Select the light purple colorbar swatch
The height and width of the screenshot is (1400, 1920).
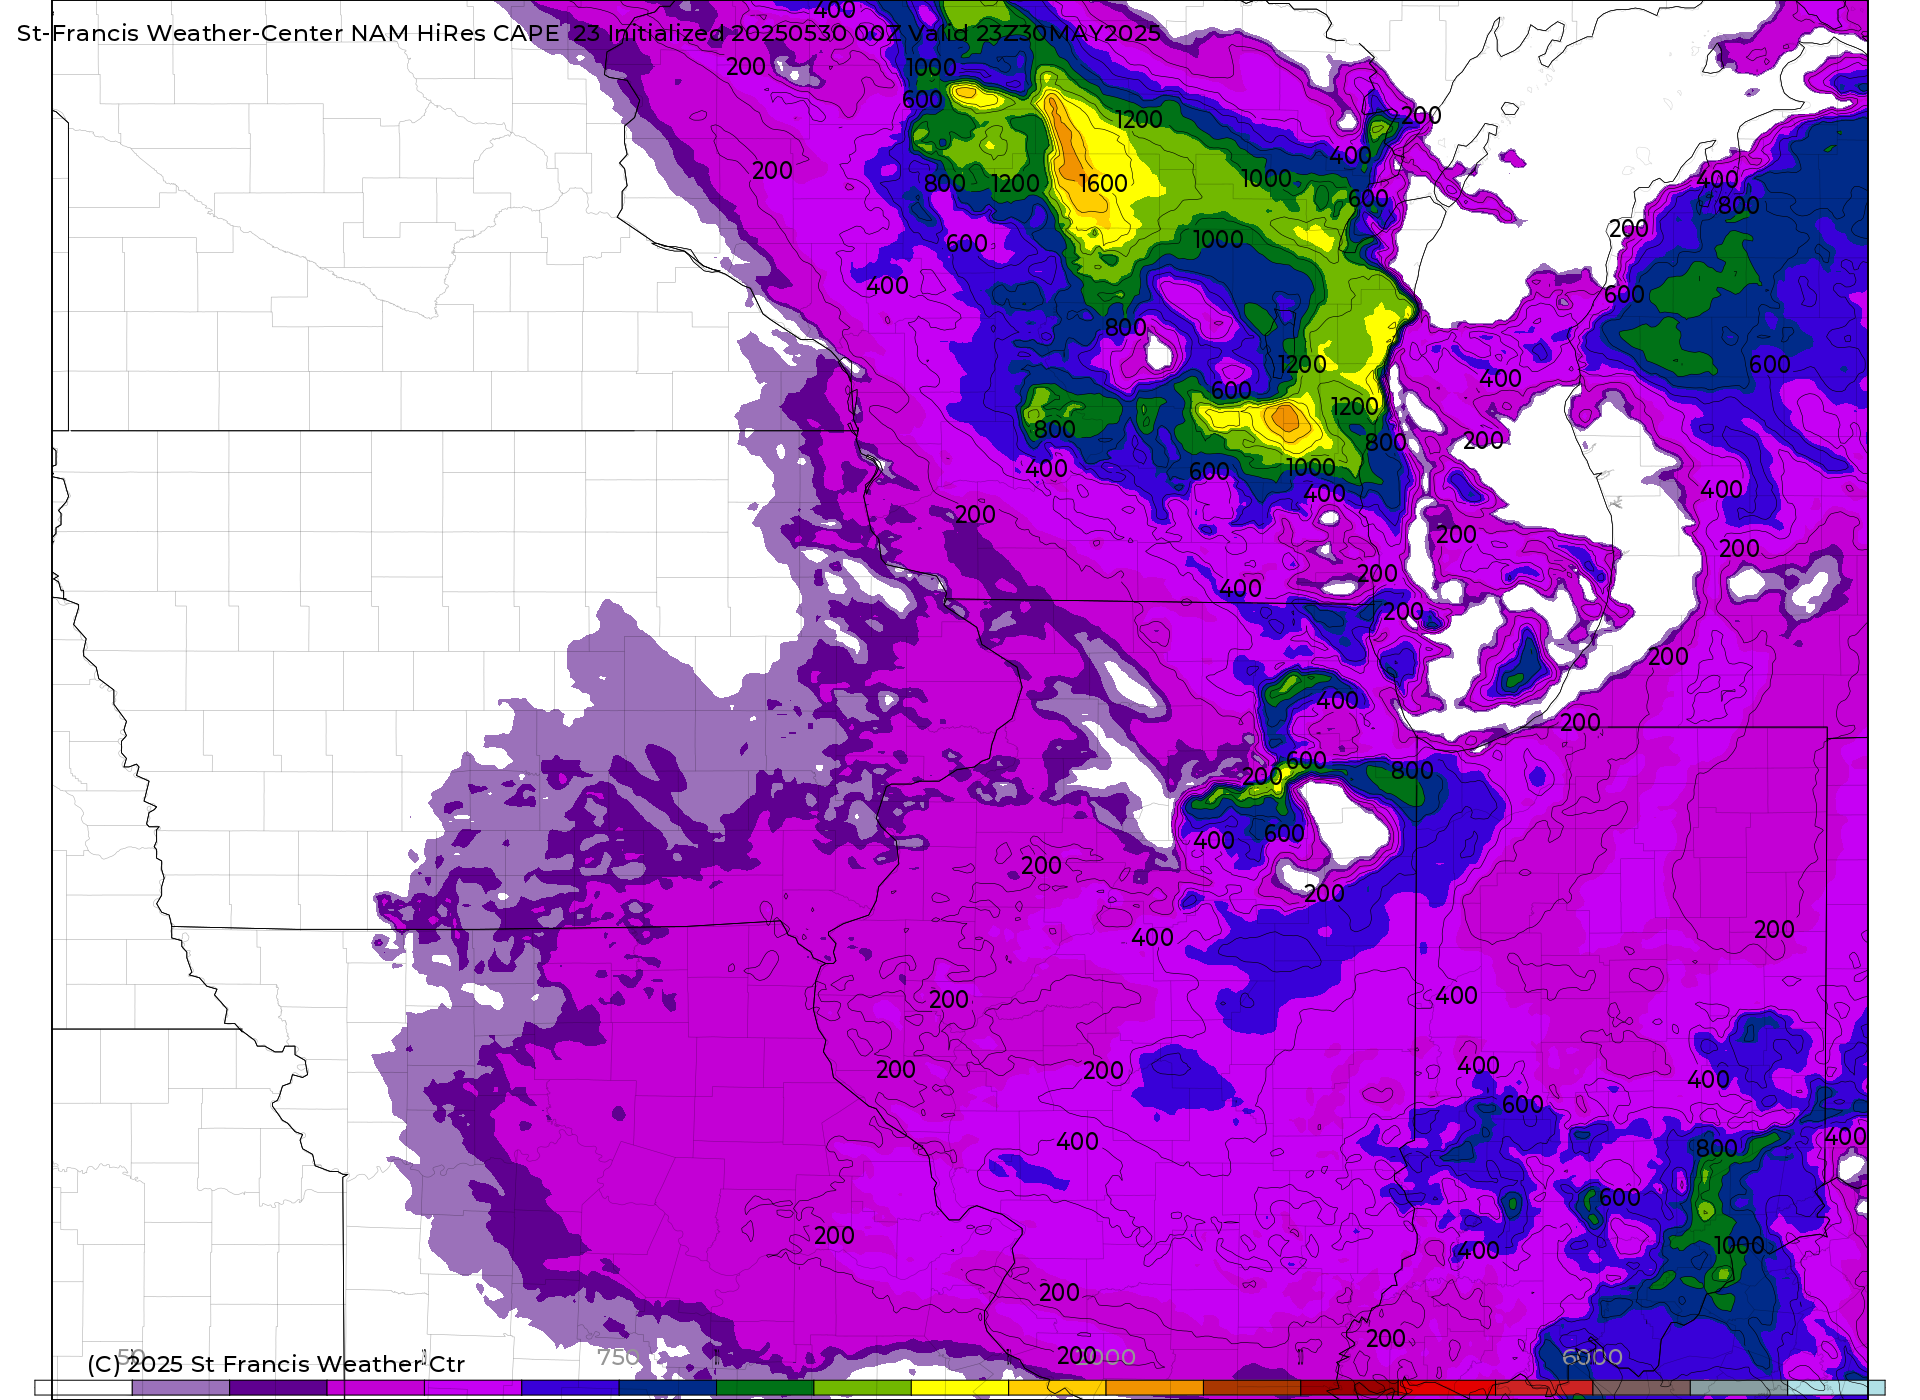click(x=181, y=1388)
